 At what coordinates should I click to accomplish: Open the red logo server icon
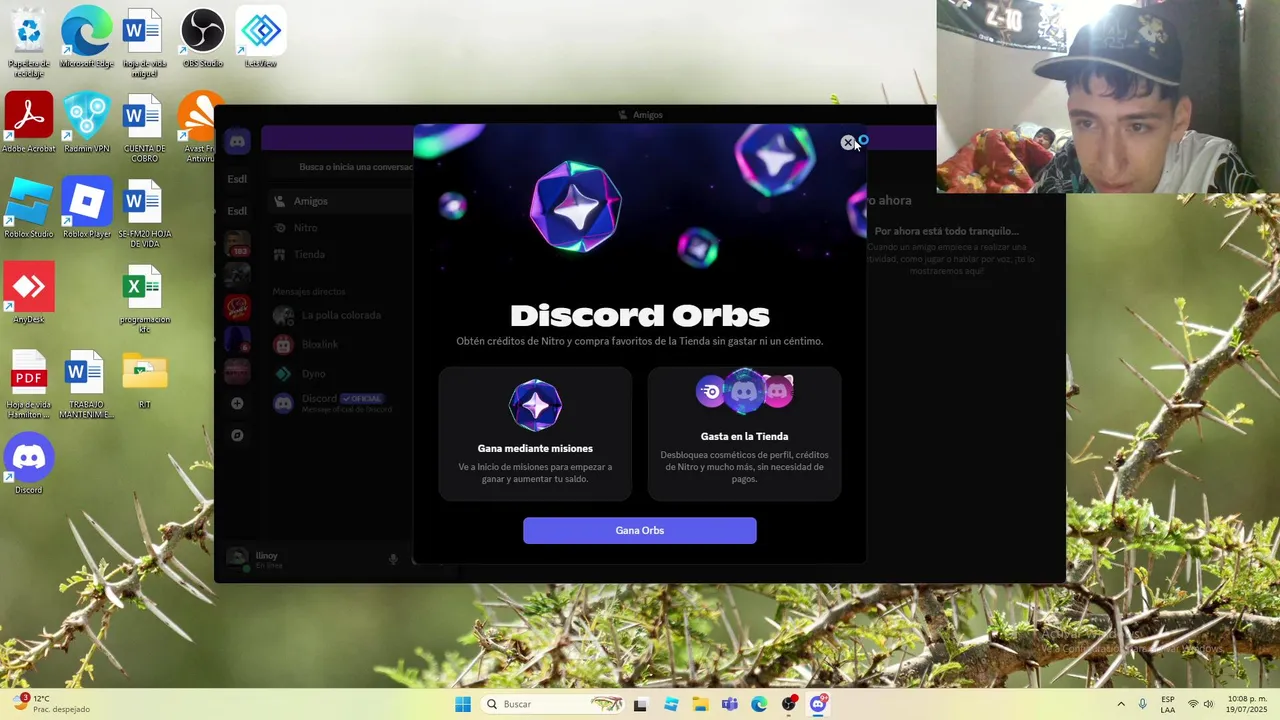237,307
